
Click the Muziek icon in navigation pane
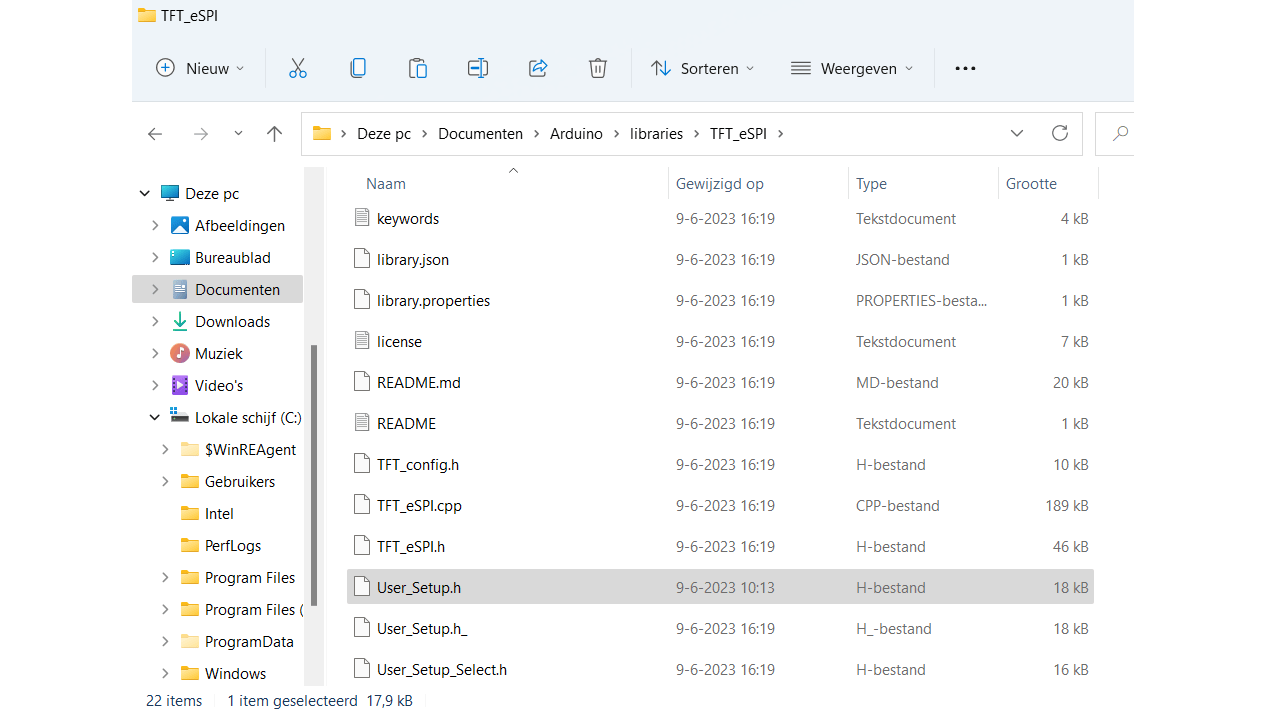click(x=180, y=353)
